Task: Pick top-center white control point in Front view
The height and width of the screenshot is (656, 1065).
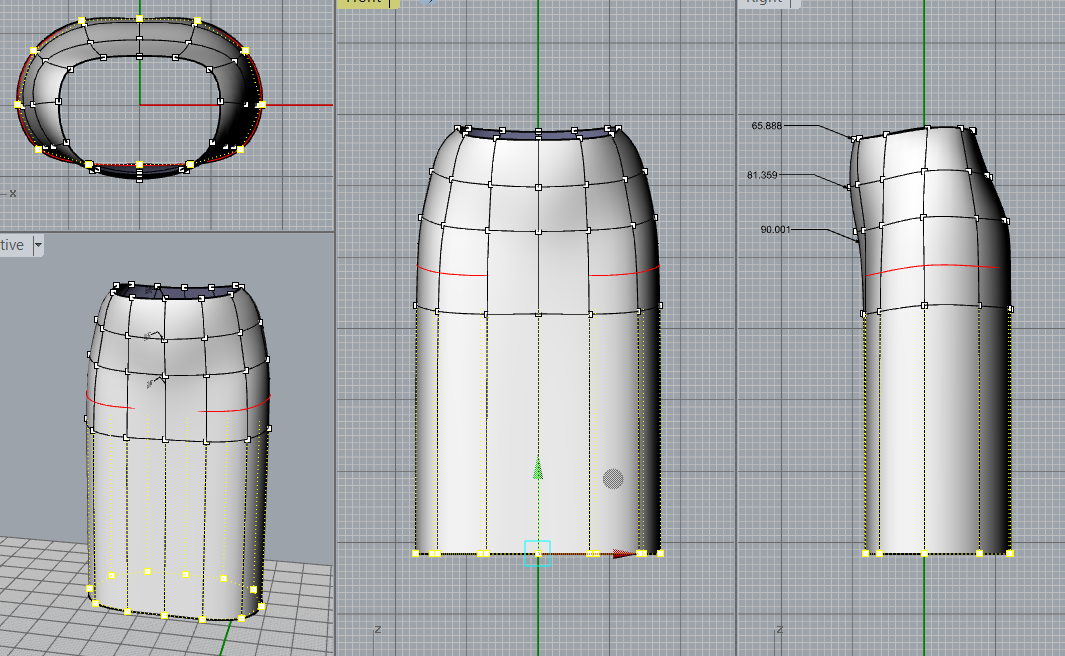Action: [538, 131]
